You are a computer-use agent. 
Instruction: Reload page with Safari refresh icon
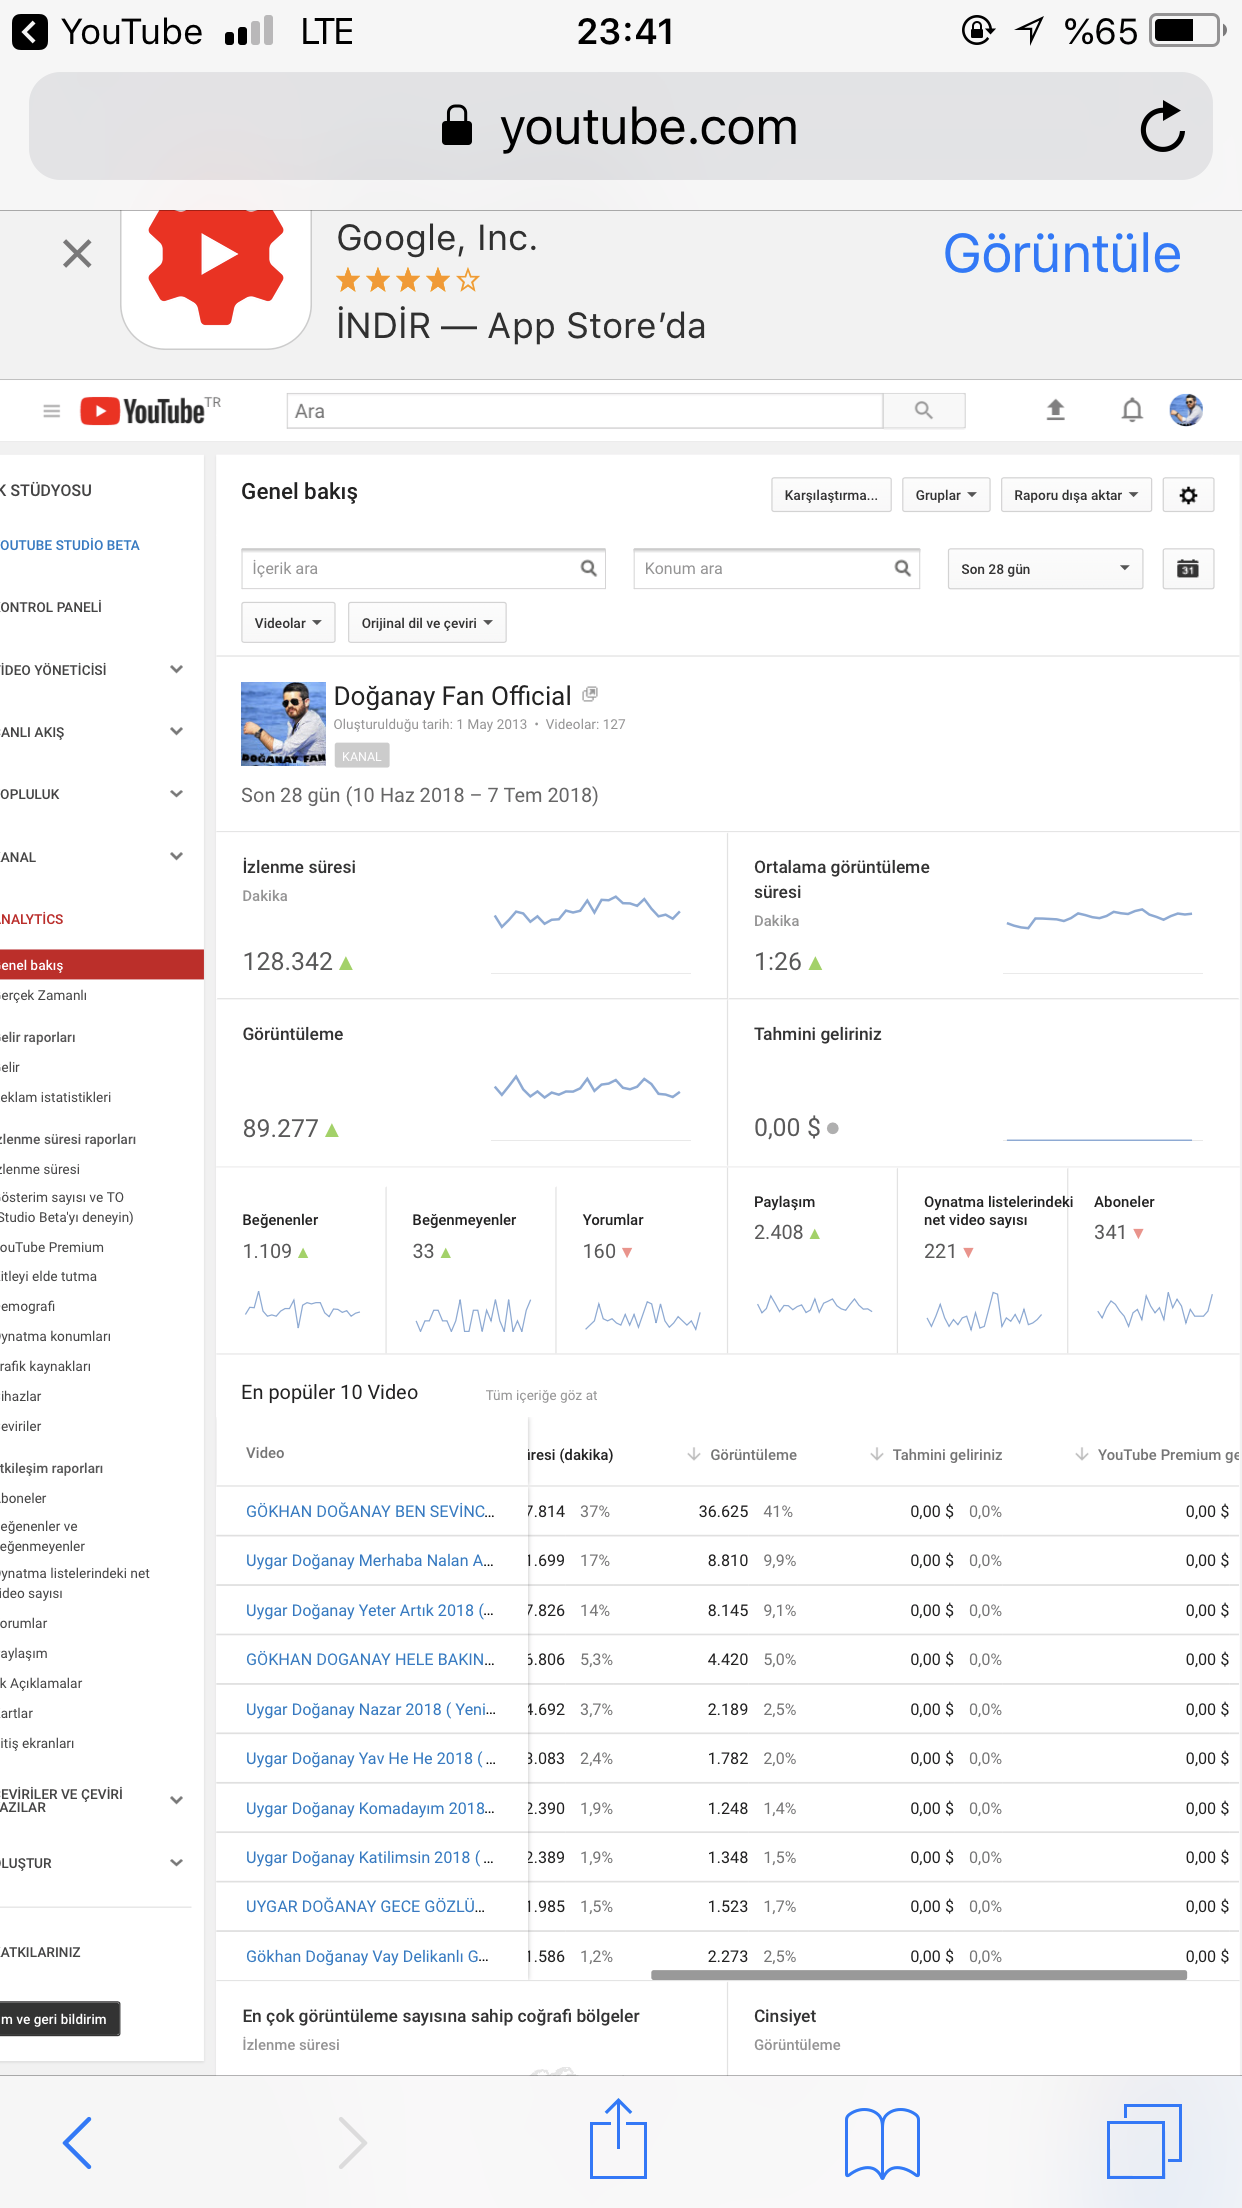pos(1163,127)
